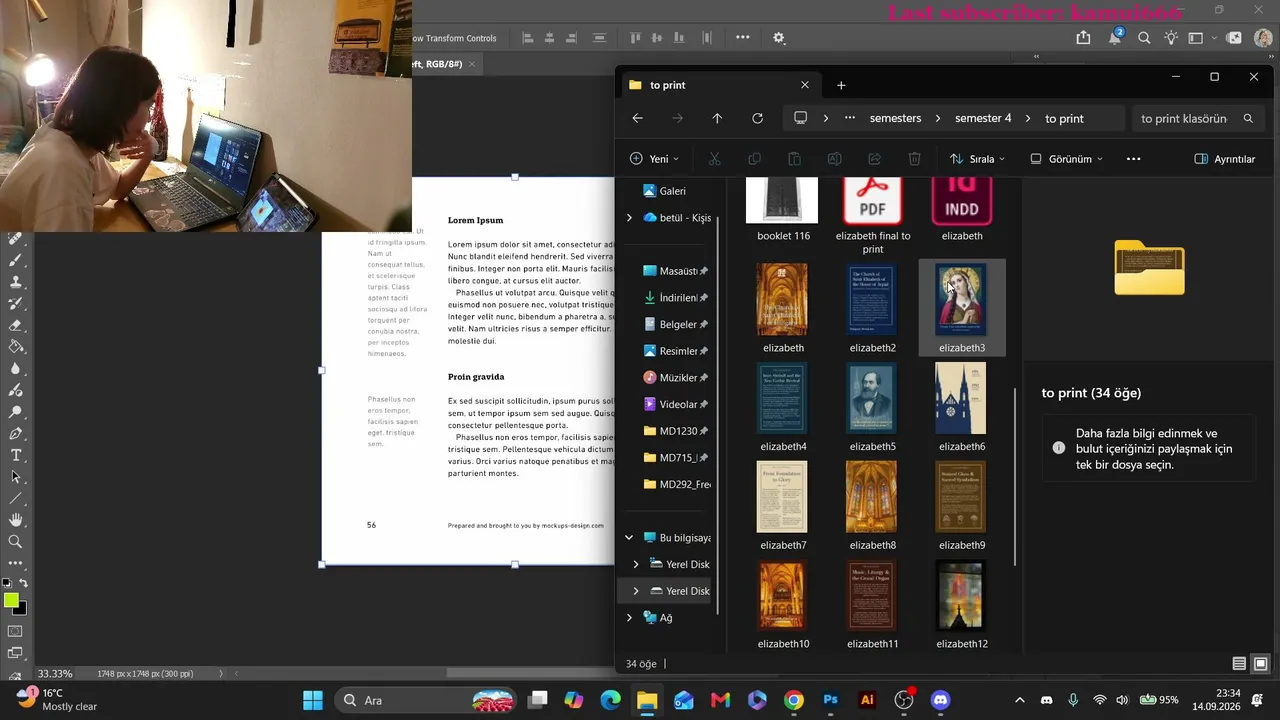Click the Explorer refresh button
Screen dimensions: 1280x720
click(x=757, y=118)
